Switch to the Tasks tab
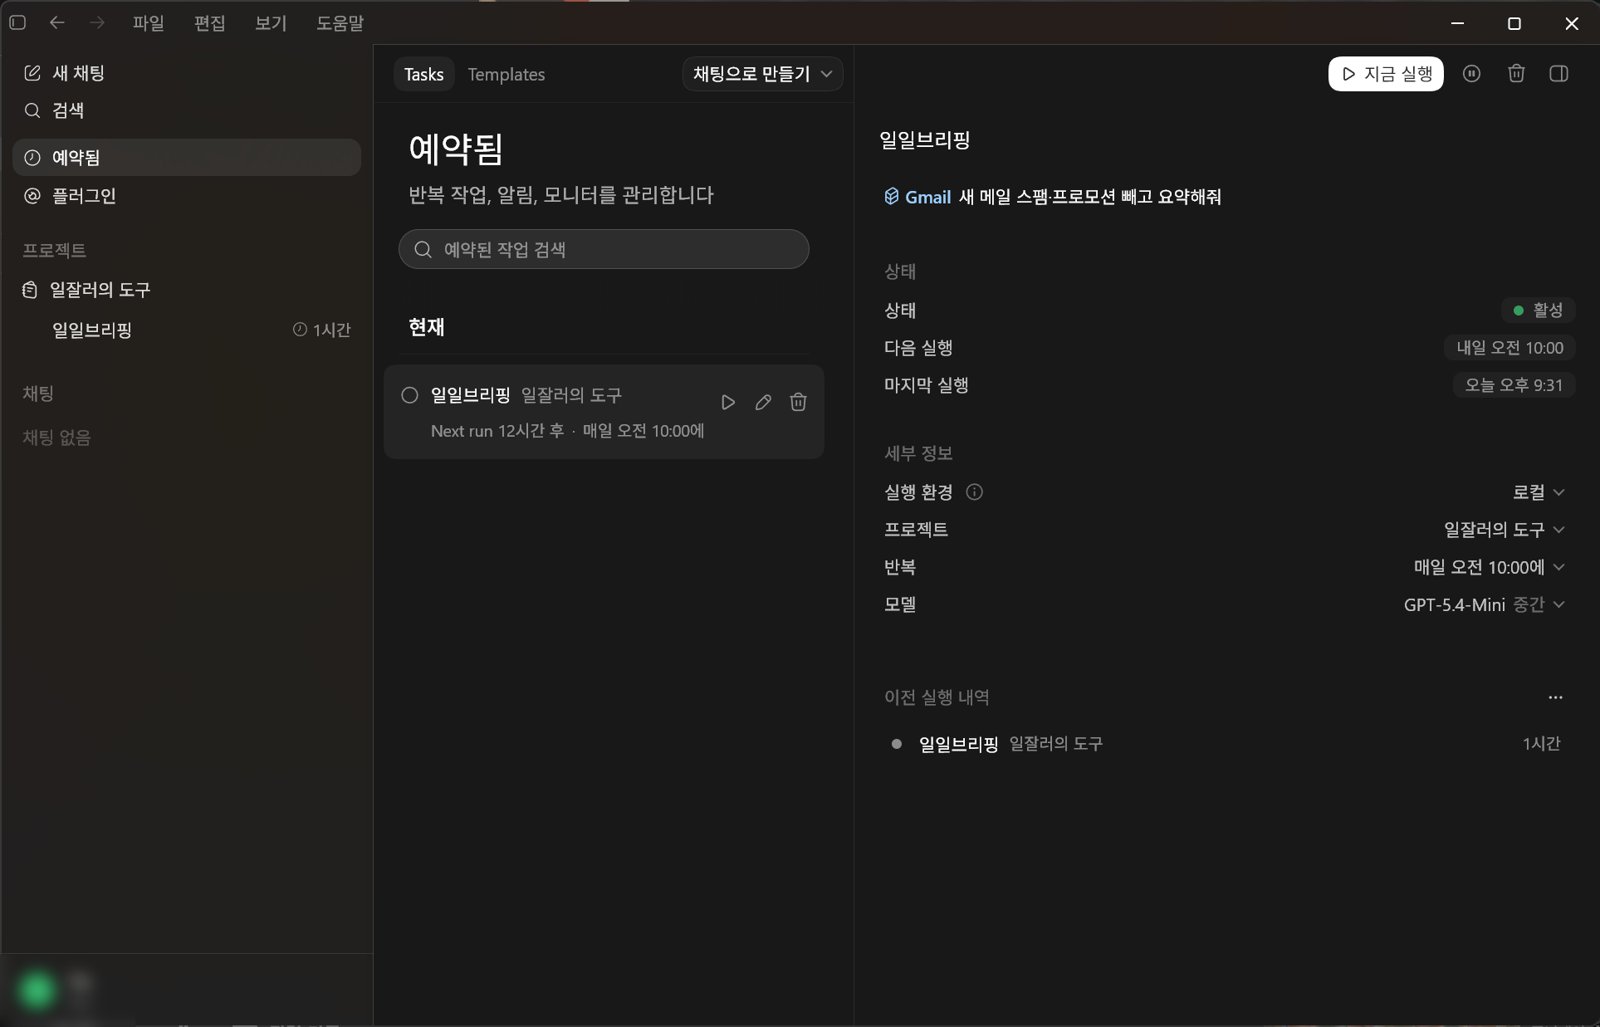Image resolution: width=1600 pixels, height=1027 pixels. click(424, 74)
